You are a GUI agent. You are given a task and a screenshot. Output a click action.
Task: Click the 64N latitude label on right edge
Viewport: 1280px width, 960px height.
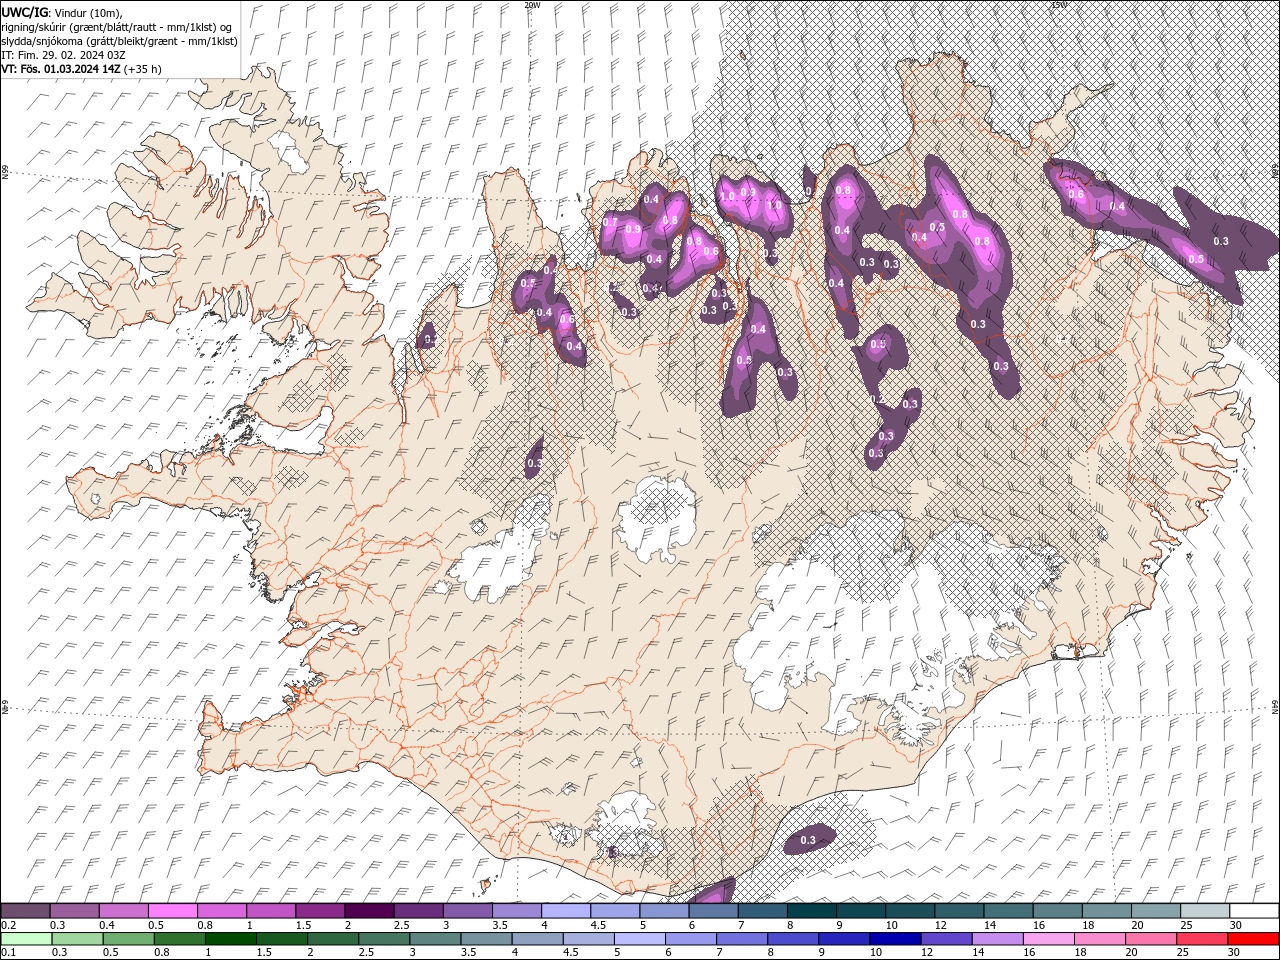tap(1275, 706)
